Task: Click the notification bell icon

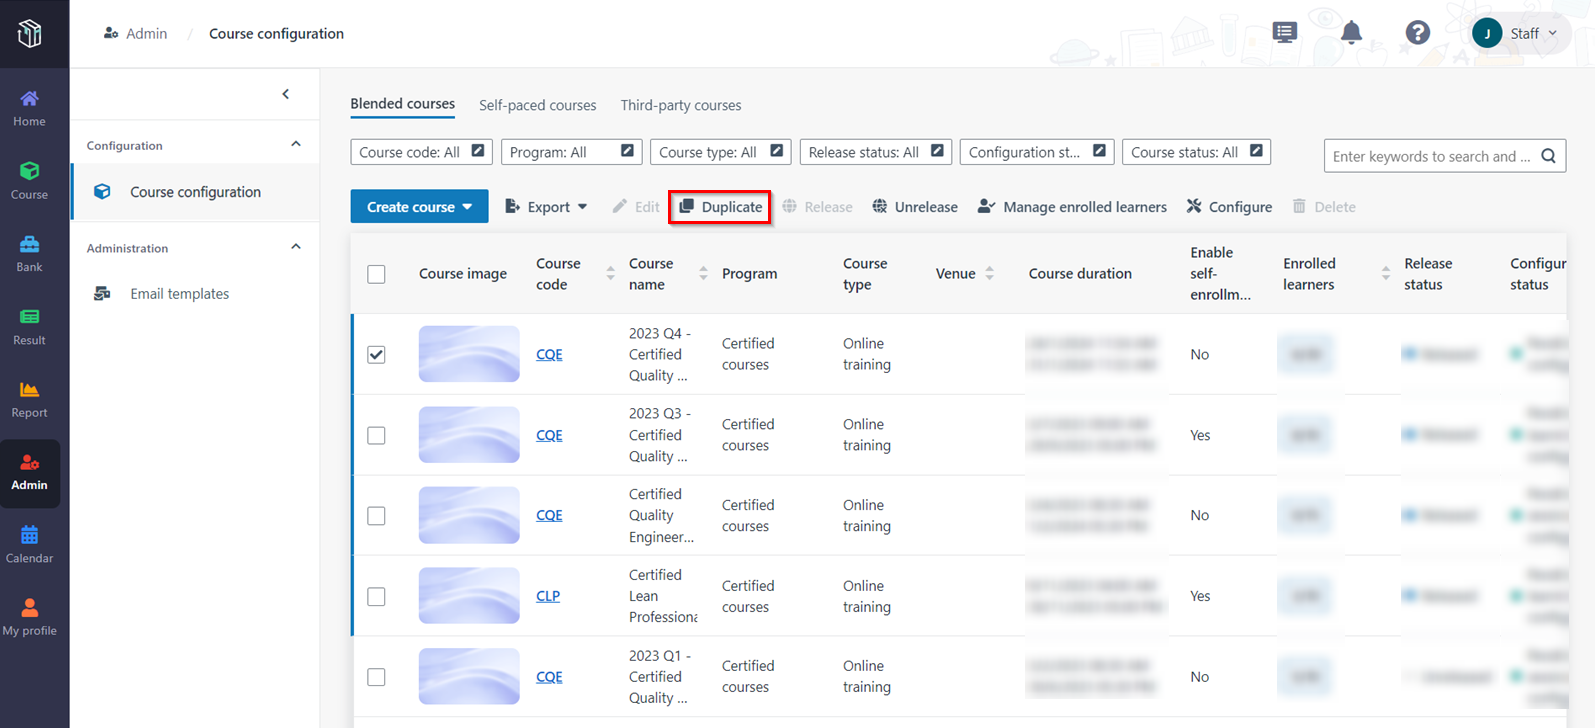Action: [1351, 33]
